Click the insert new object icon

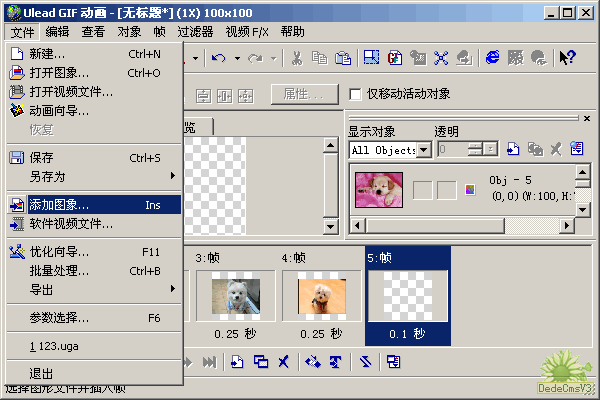coord(513,149)
